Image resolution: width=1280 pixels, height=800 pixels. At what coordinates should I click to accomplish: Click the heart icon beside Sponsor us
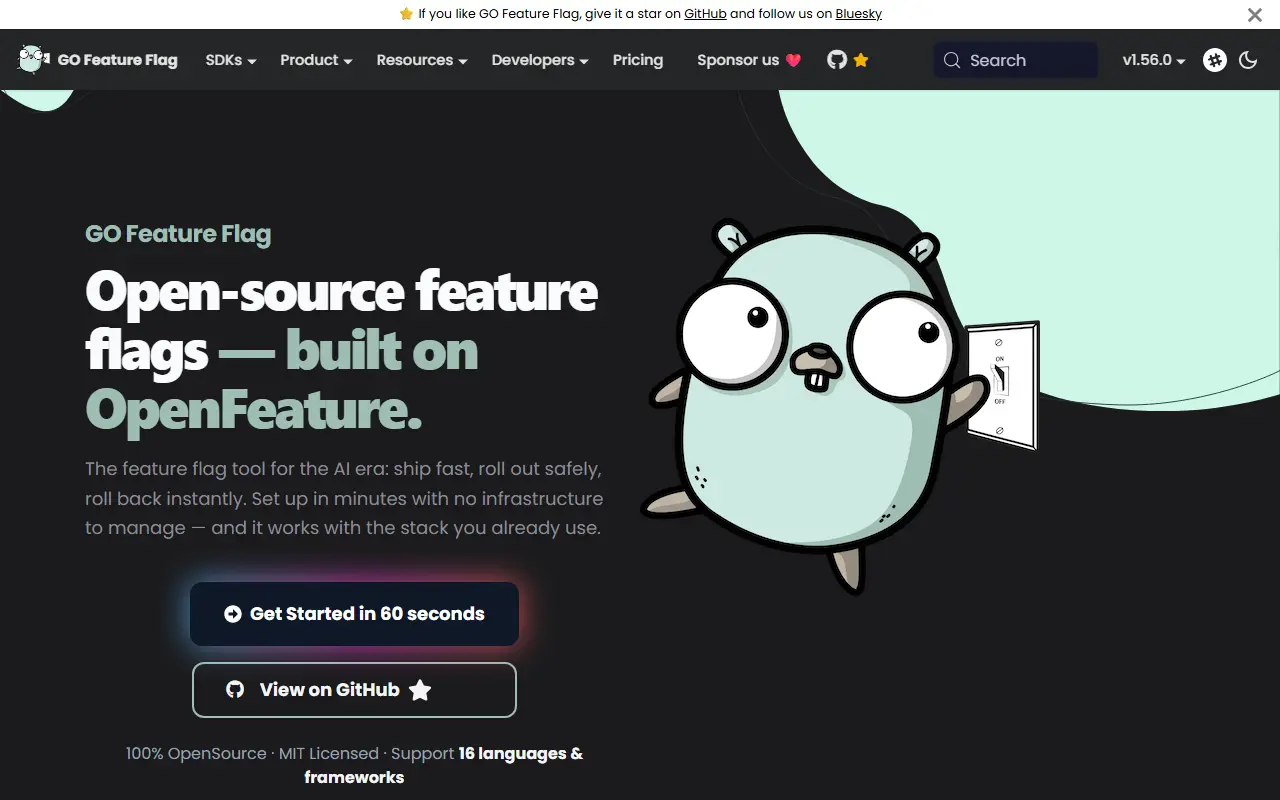point(794,60)
